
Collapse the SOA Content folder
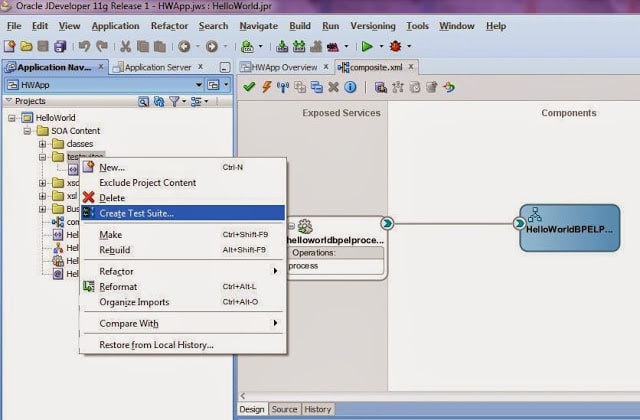point(27,131)
